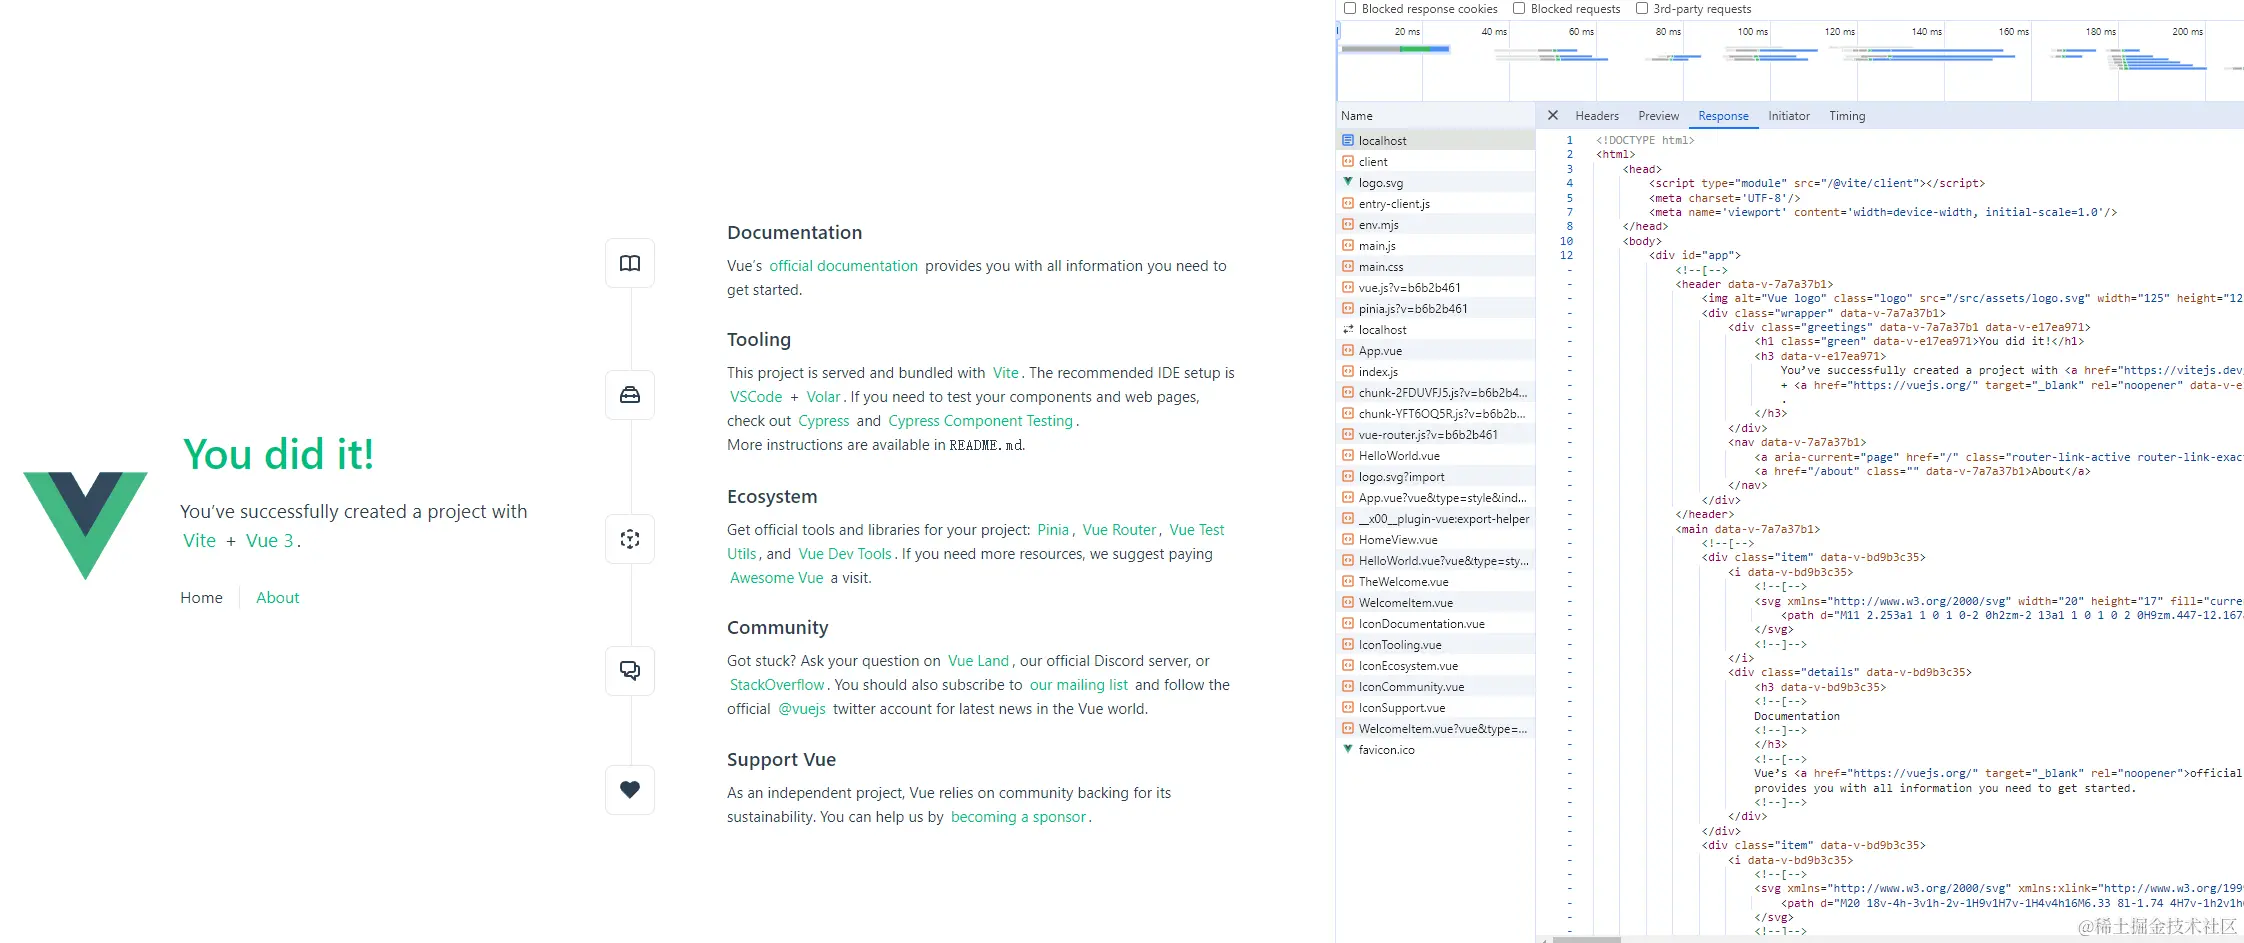
Task: Open the StackOverflow link
Action: [x=777, y=685]
